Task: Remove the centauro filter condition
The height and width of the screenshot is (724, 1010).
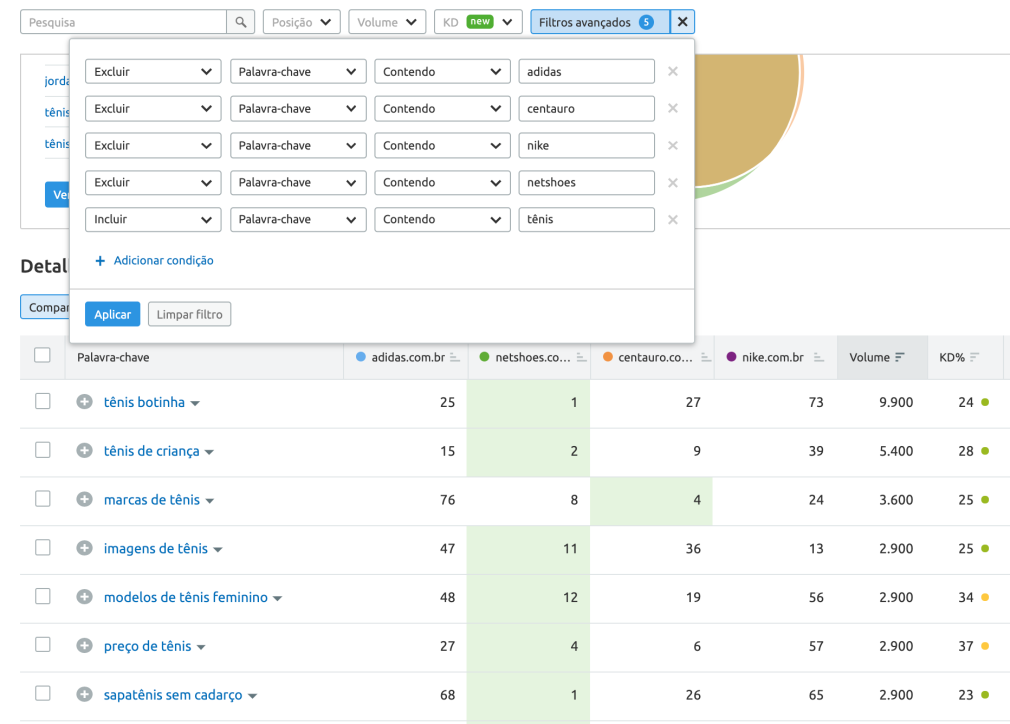Action: click(672, 108)
